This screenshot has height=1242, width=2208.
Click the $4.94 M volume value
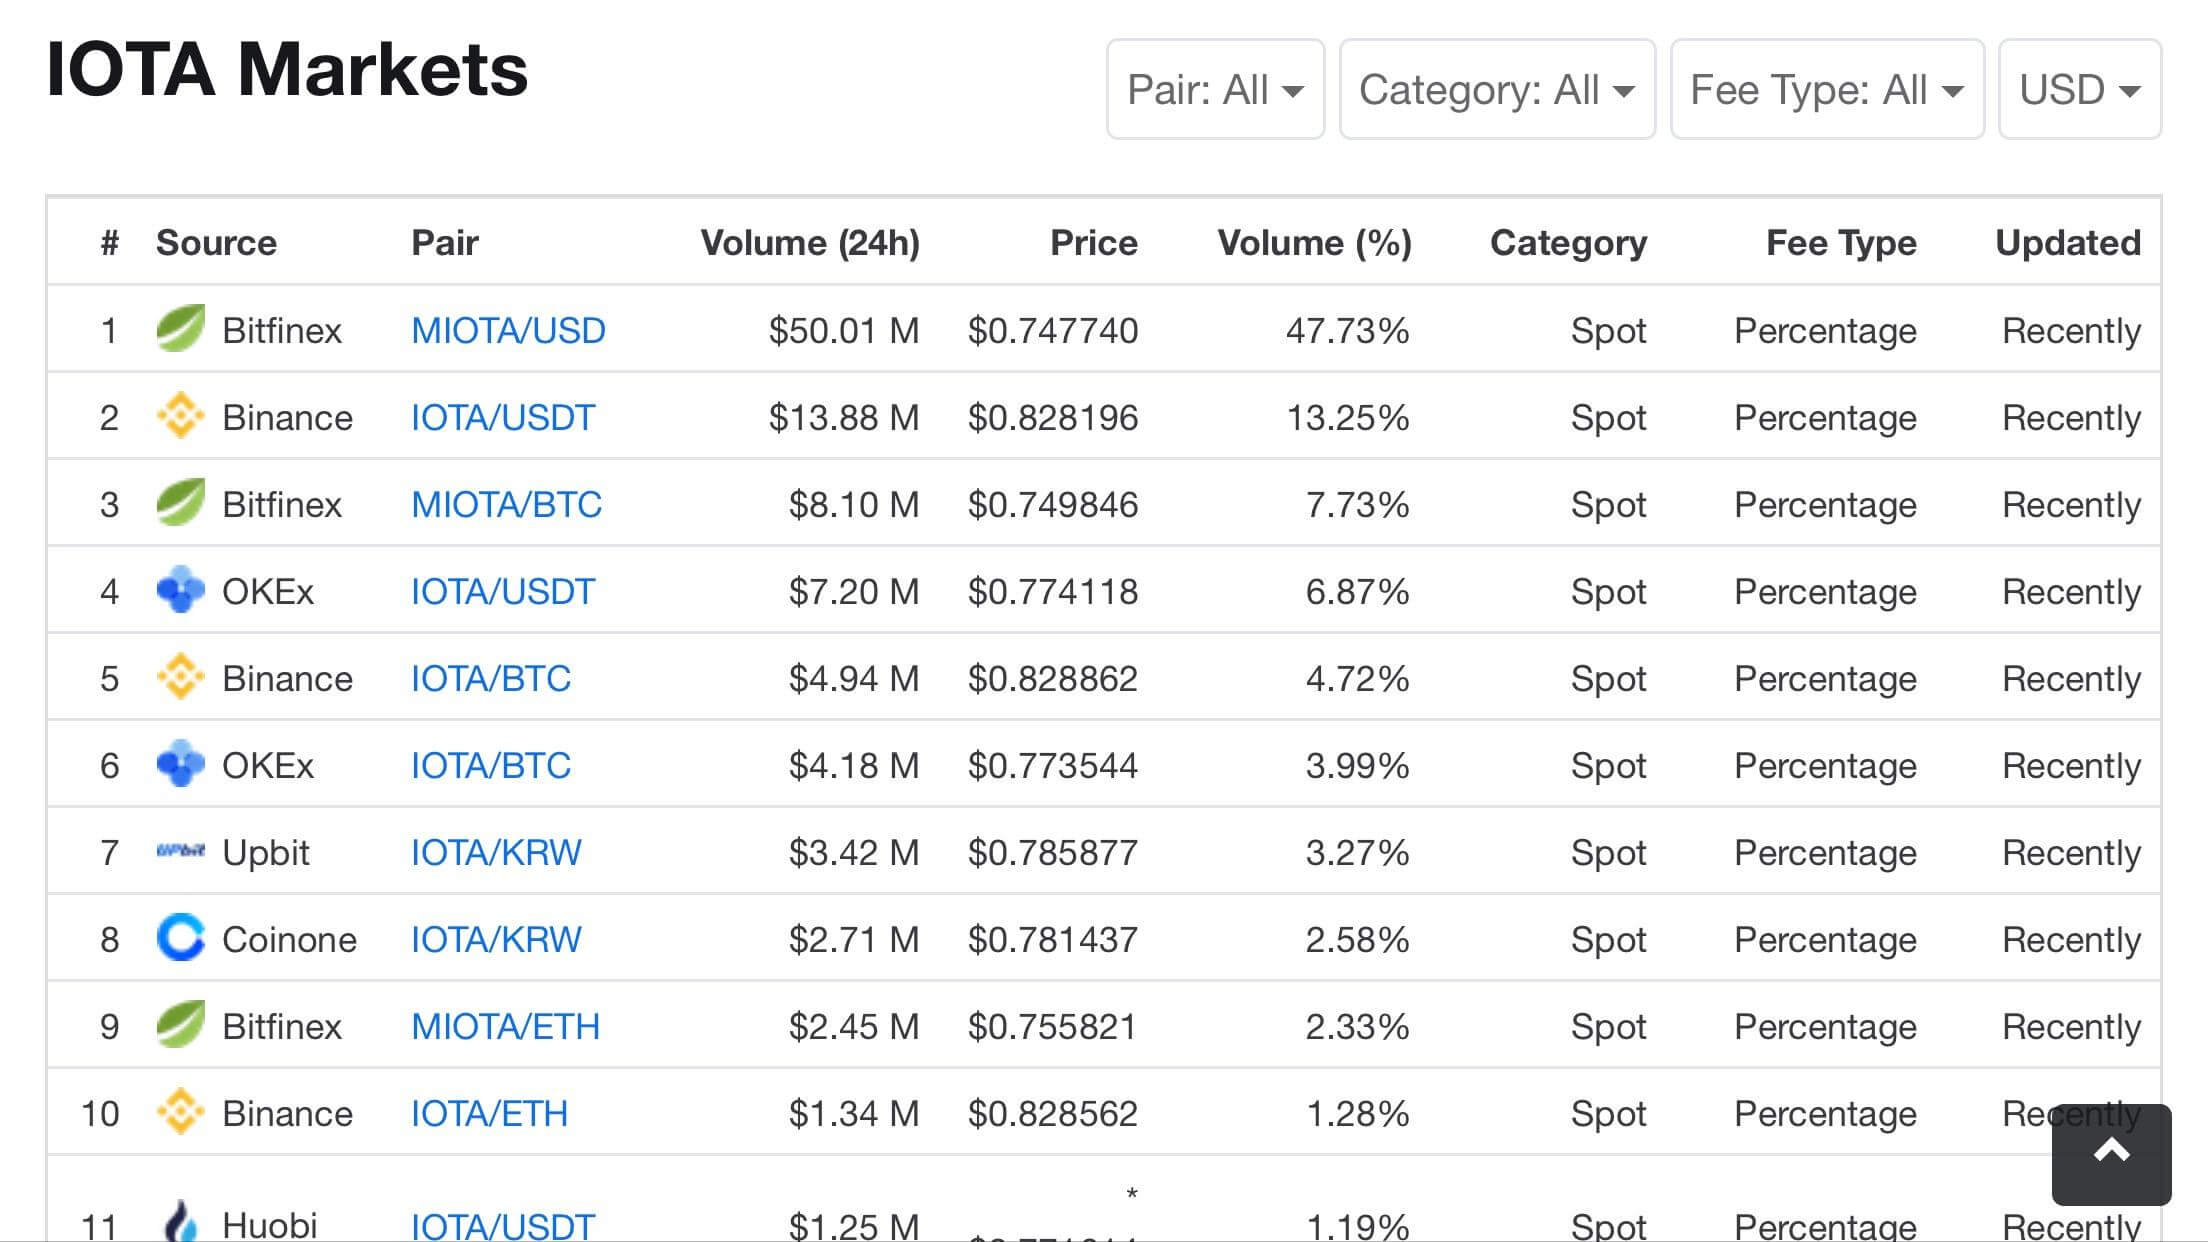(x=854, y=679)
